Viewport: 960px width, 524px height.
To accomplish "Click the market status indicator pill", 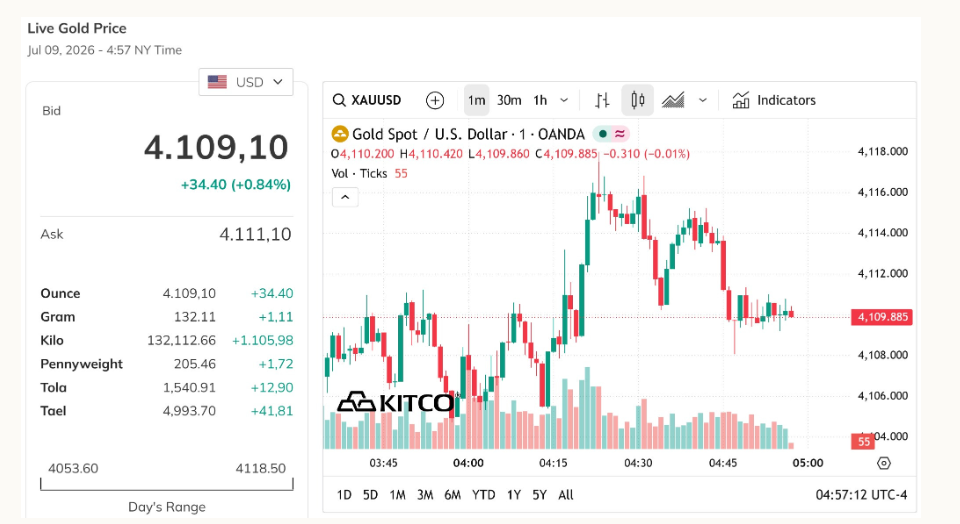I will [611, 133].
